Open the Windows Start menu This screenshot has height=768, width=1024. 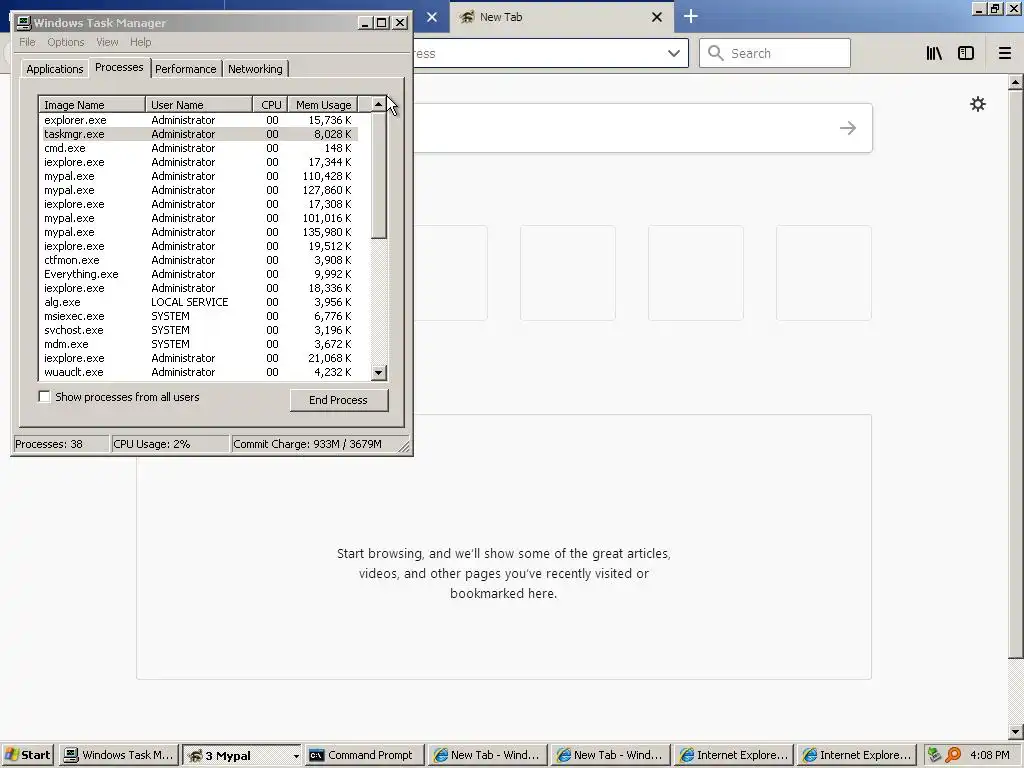[x=28, y=755]
